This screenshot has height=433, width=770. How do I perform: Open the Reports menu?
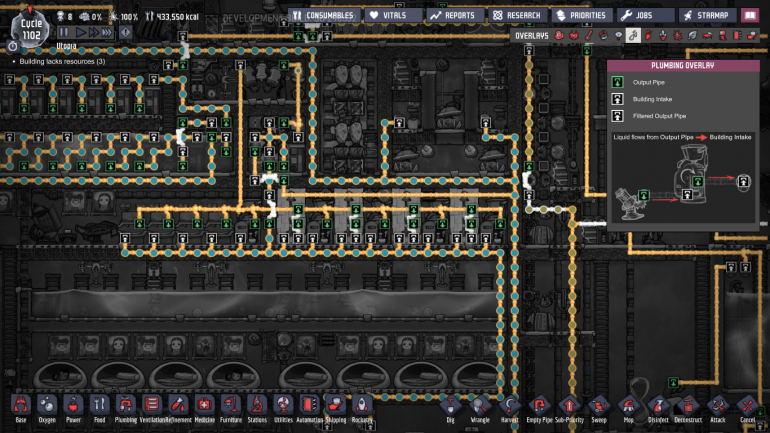(455, 15)
